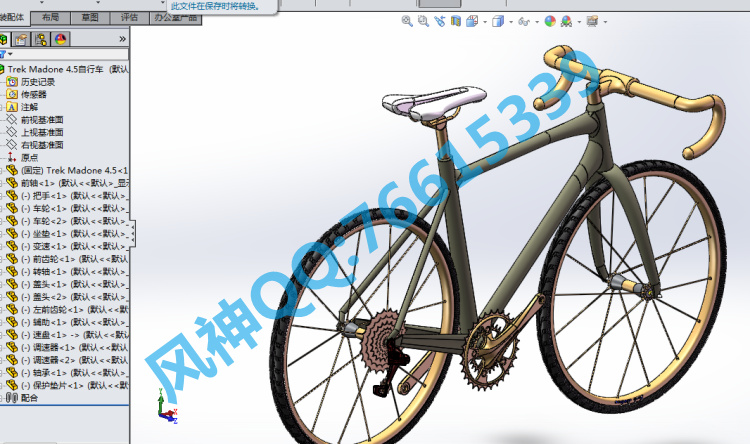
Task: Select the 轴承<1> component
Action: 74,373
